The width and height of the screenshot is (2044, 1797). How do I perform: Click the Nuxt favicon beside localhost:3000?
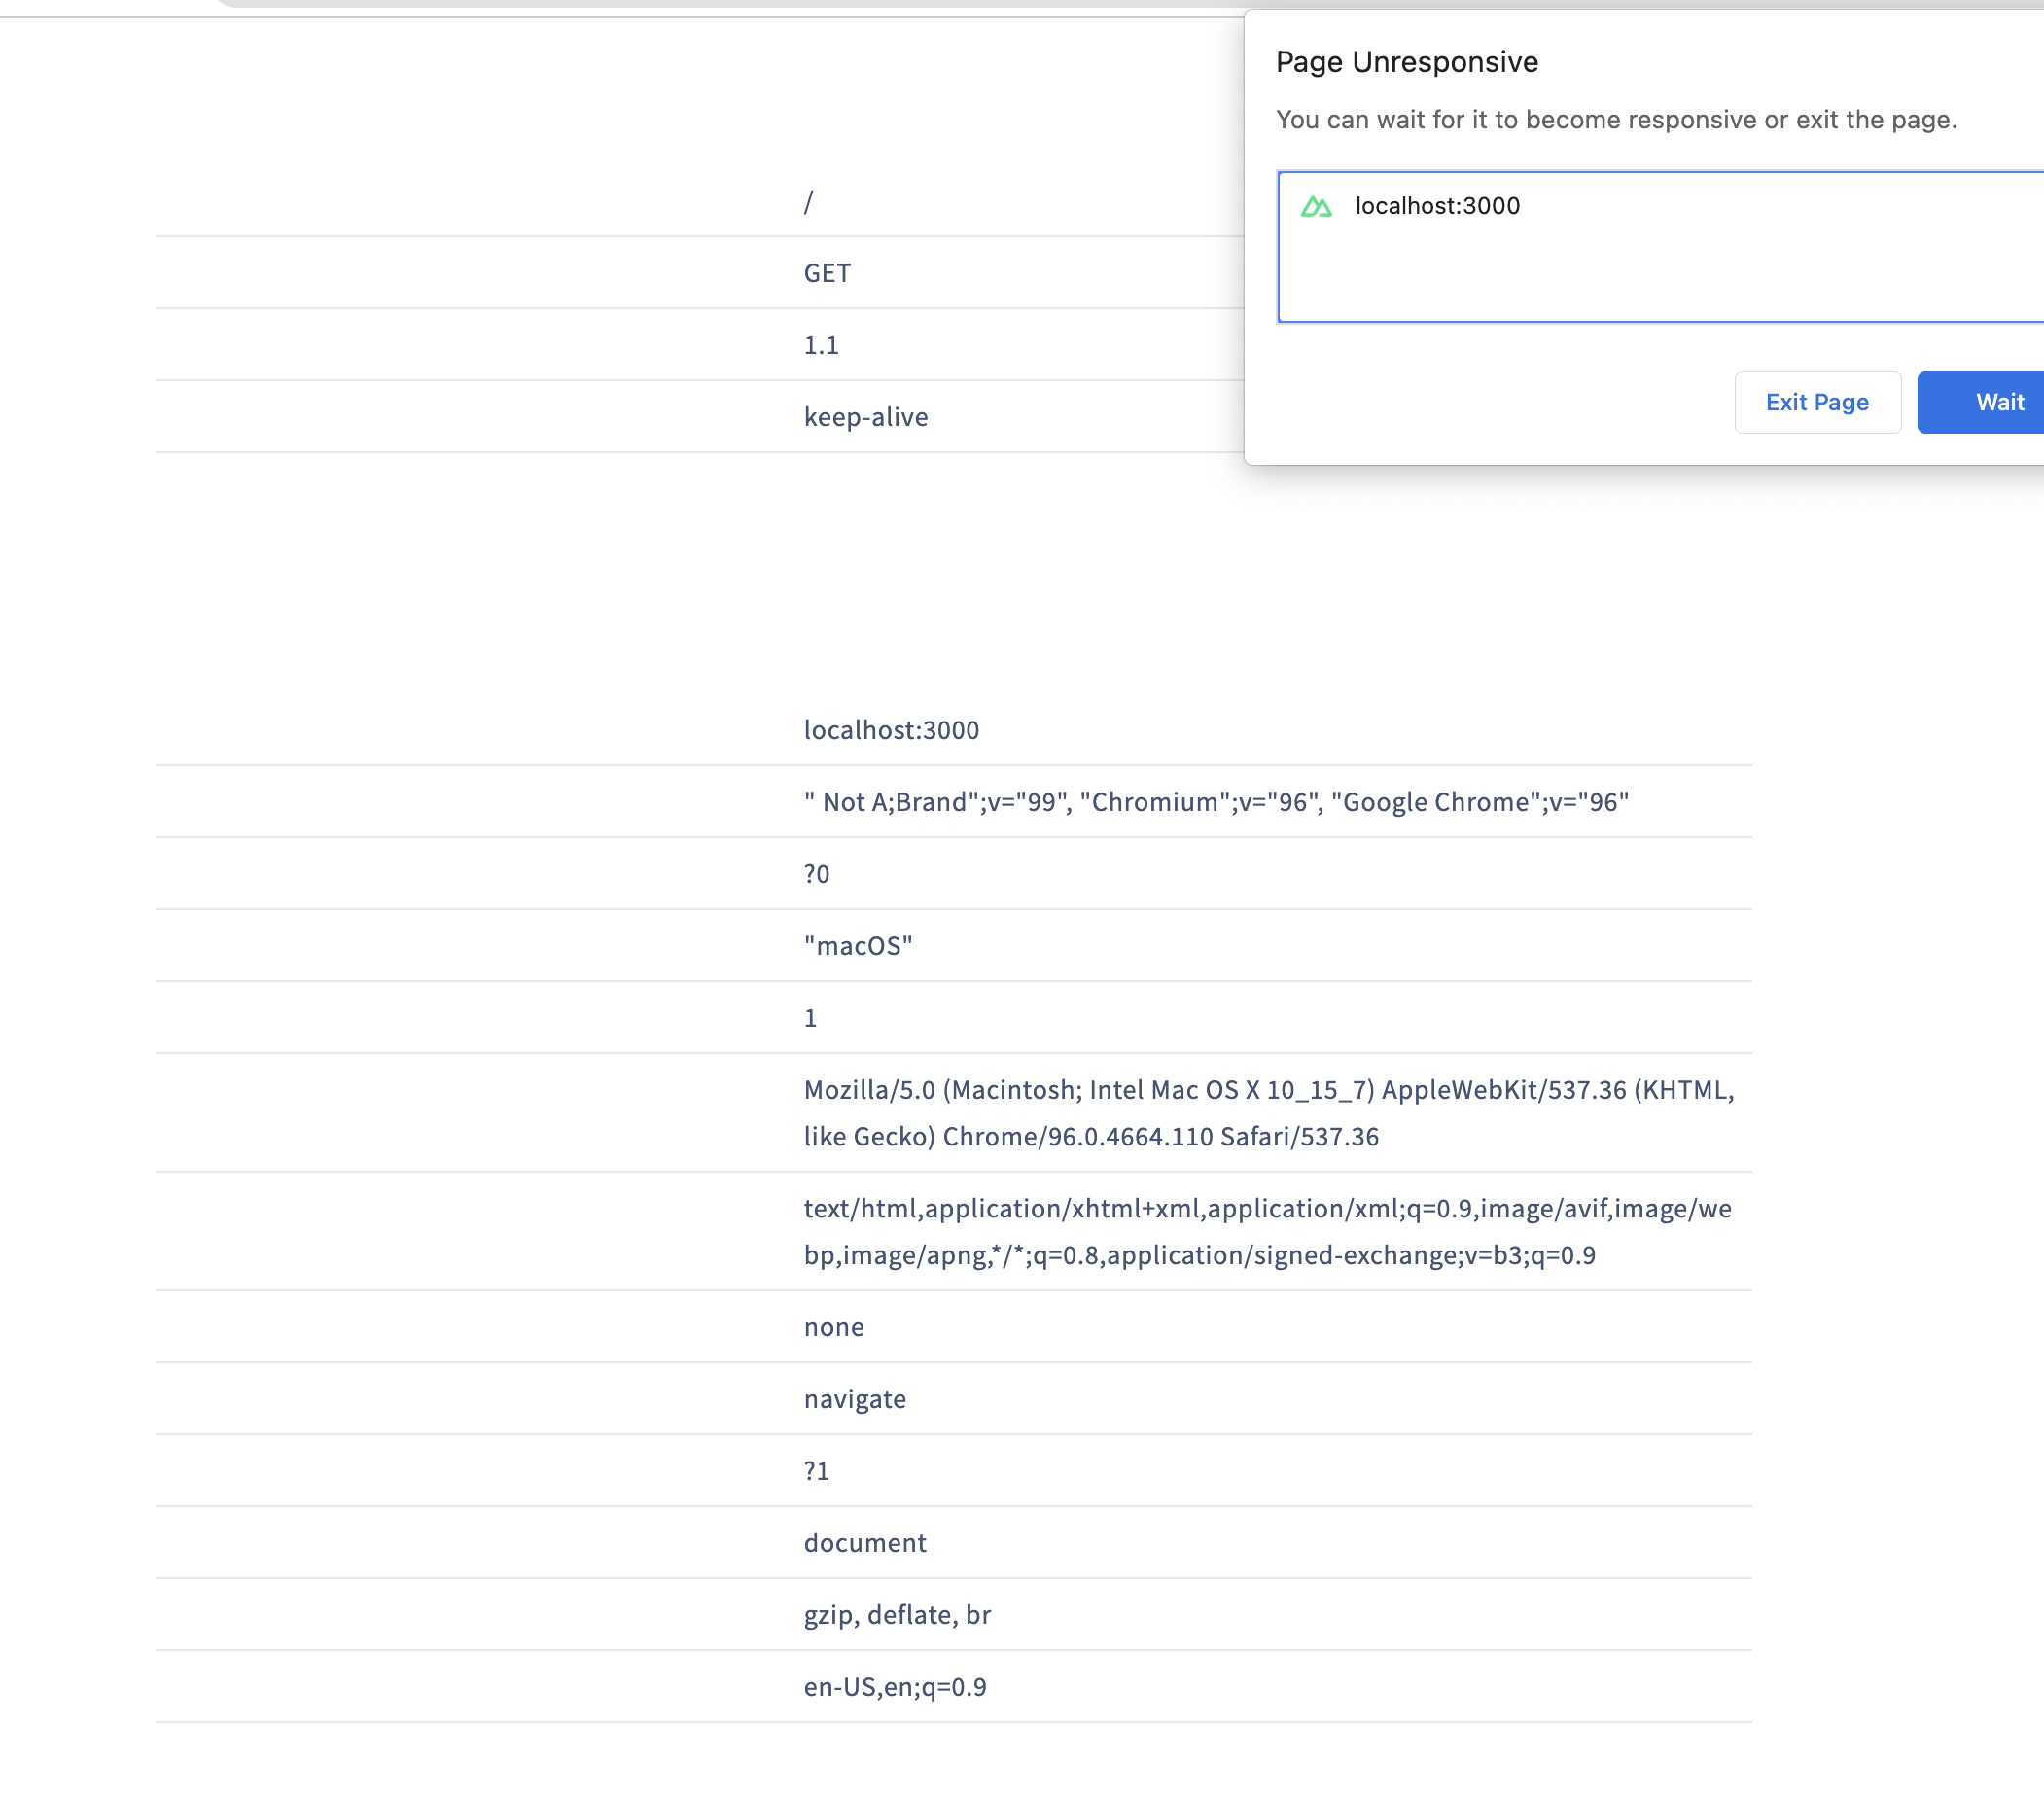click(x=1316, y=206)
